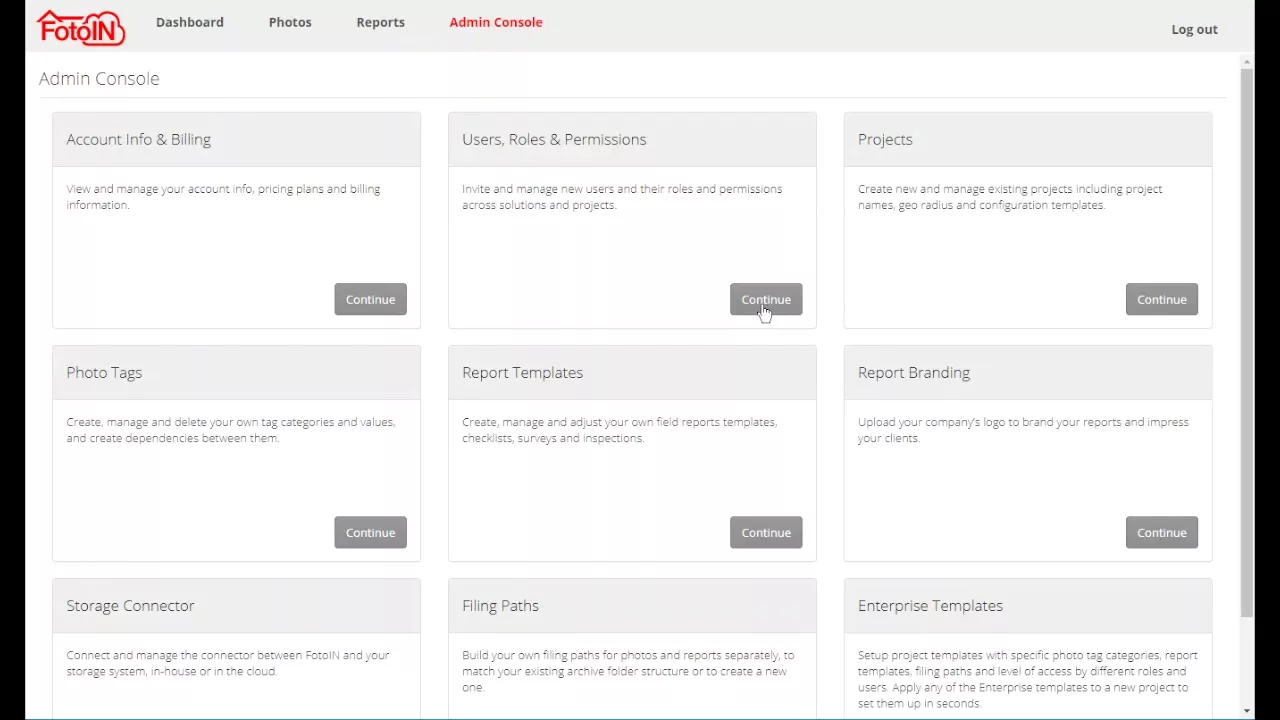Click the Report Templates heading
Screen dimensions: 1280x720
click(x=522, y=372)
